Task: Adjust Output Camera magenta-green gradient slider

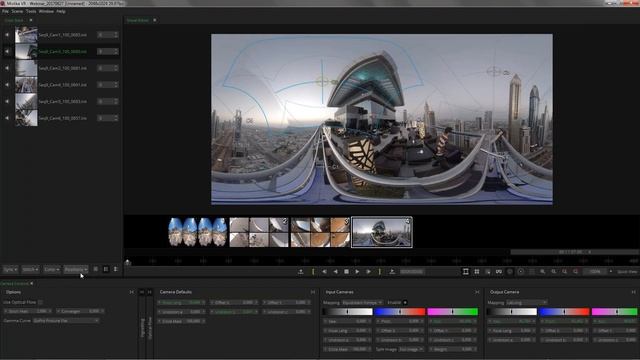Action: click(x=614, y=312)
